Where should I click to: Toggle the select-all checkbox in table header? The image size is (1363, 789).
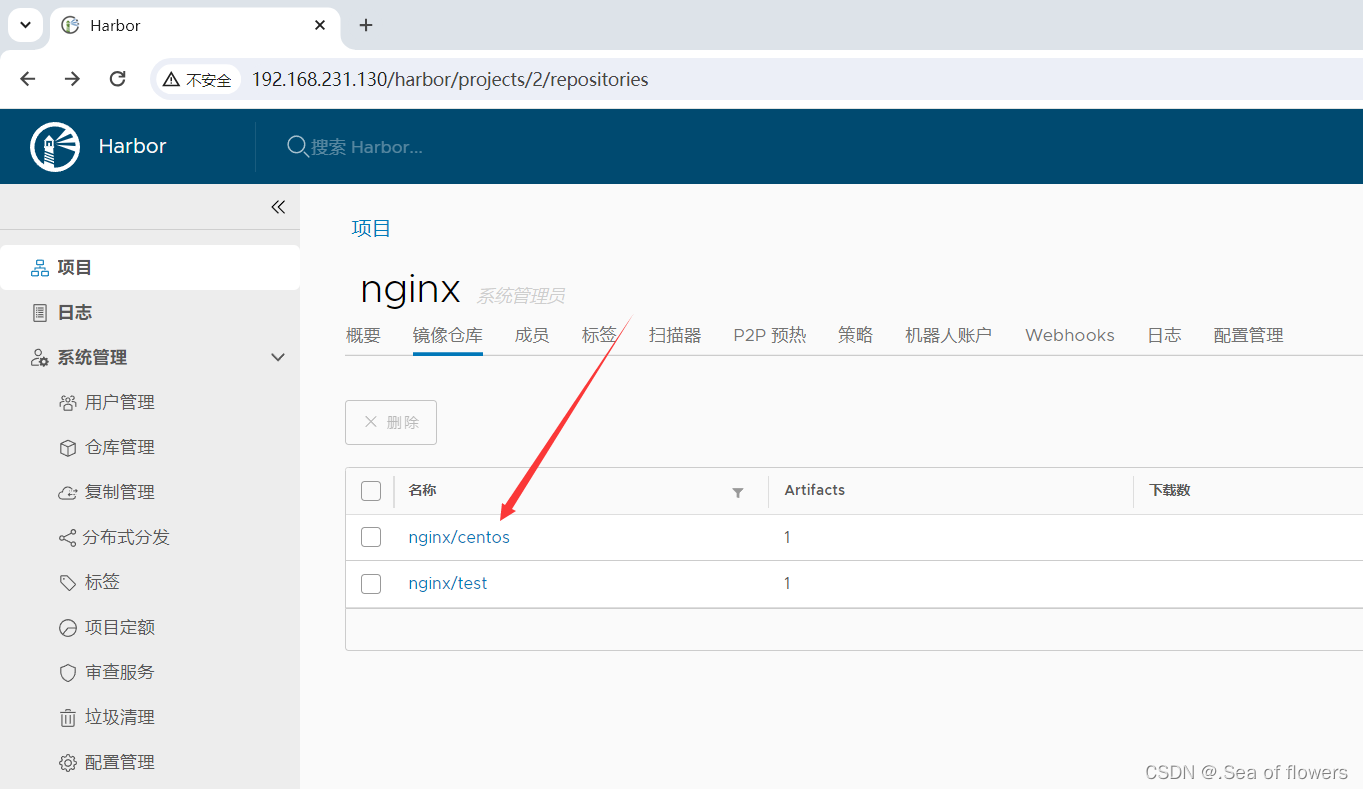tap(371, 491)
